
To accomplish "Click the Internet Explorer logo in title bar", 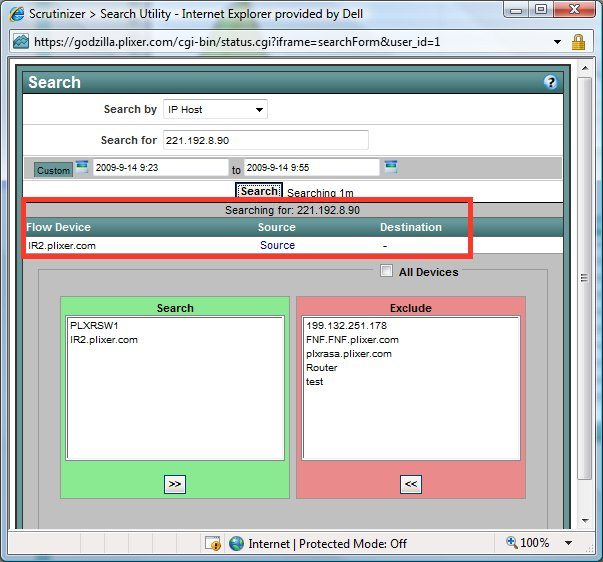I will [17, 14].
